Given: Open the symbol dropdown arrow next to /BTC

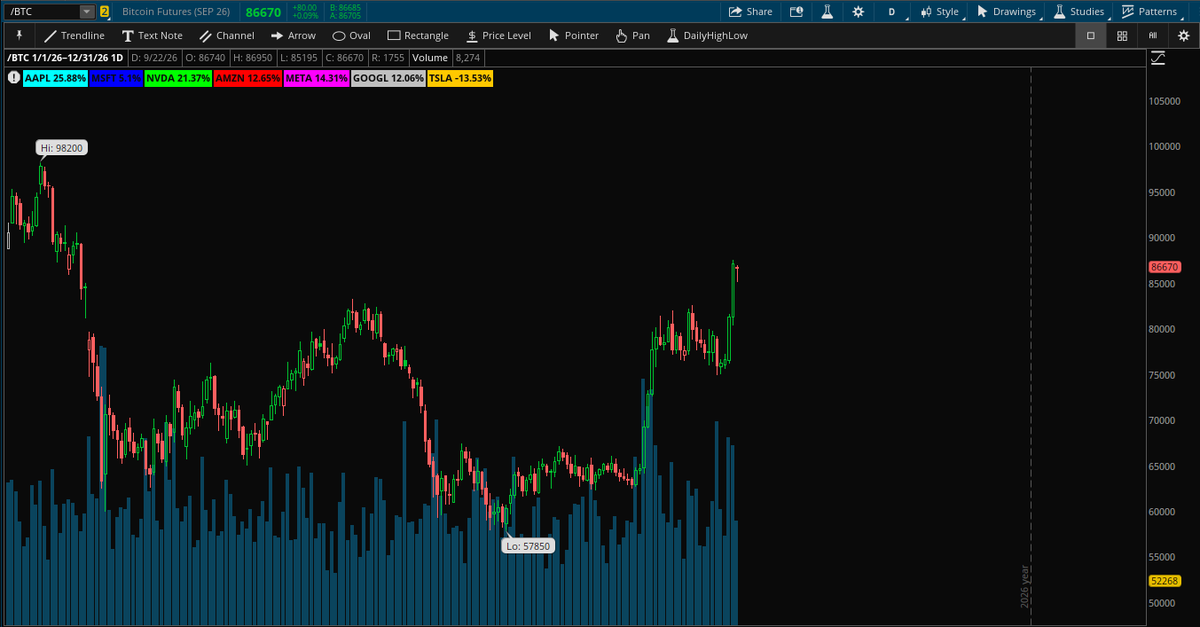Looking at the screenshot, I should (87, 11).
